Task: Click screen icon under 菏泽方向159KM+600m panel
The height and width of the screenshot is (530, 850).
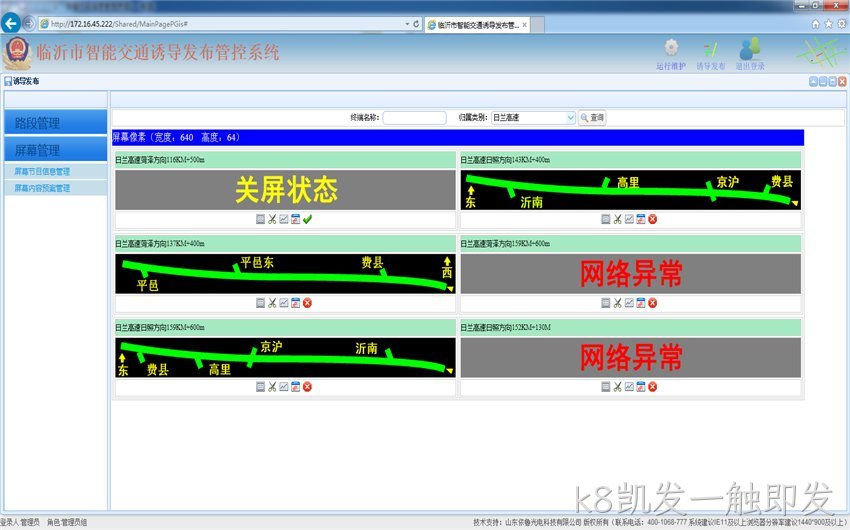Action: pyautogui.click(x=606, y=303)
